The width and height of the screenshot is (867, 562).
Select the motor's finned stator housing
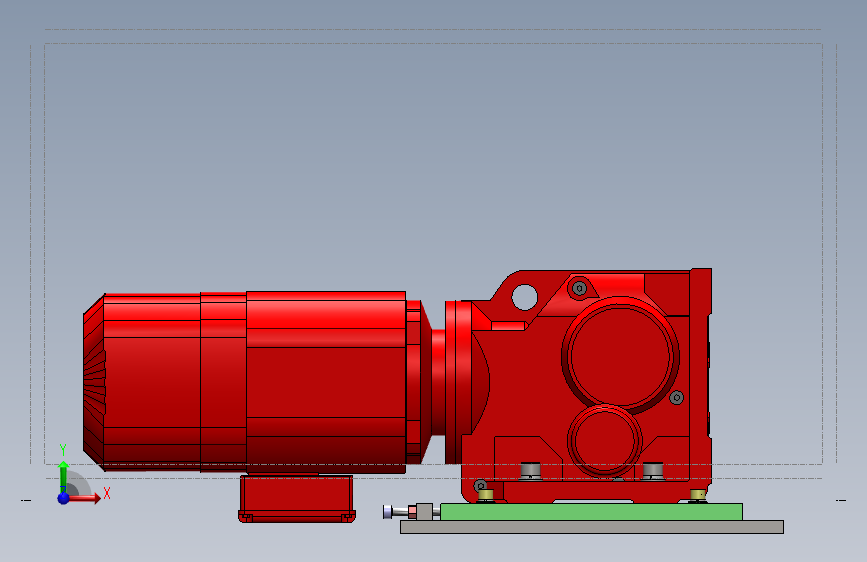[326, 382]
